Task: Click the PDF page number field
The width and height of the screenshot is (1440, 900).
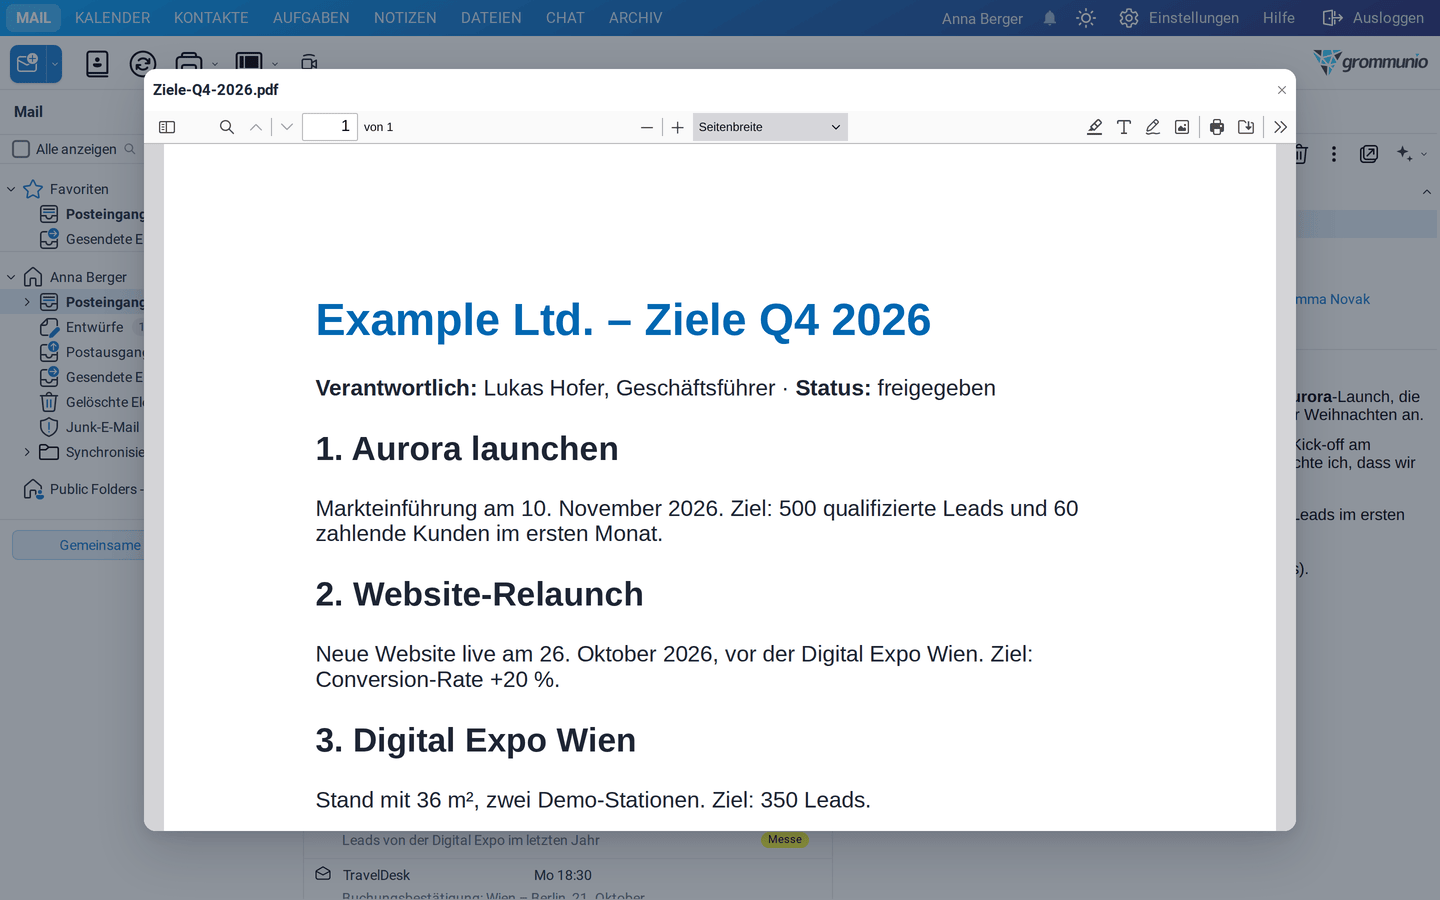Action: click(330, 127)
